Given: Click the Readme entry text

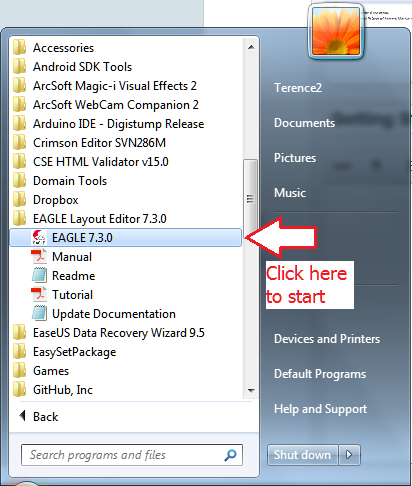Looking at the screenshot, I should tap(73, 276).
